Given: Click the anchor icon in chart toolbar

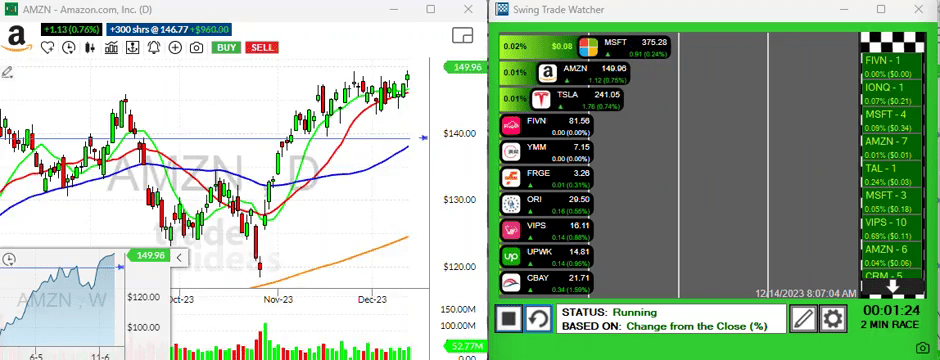Looking at the screenshot, I should click(x=132, y=48).
